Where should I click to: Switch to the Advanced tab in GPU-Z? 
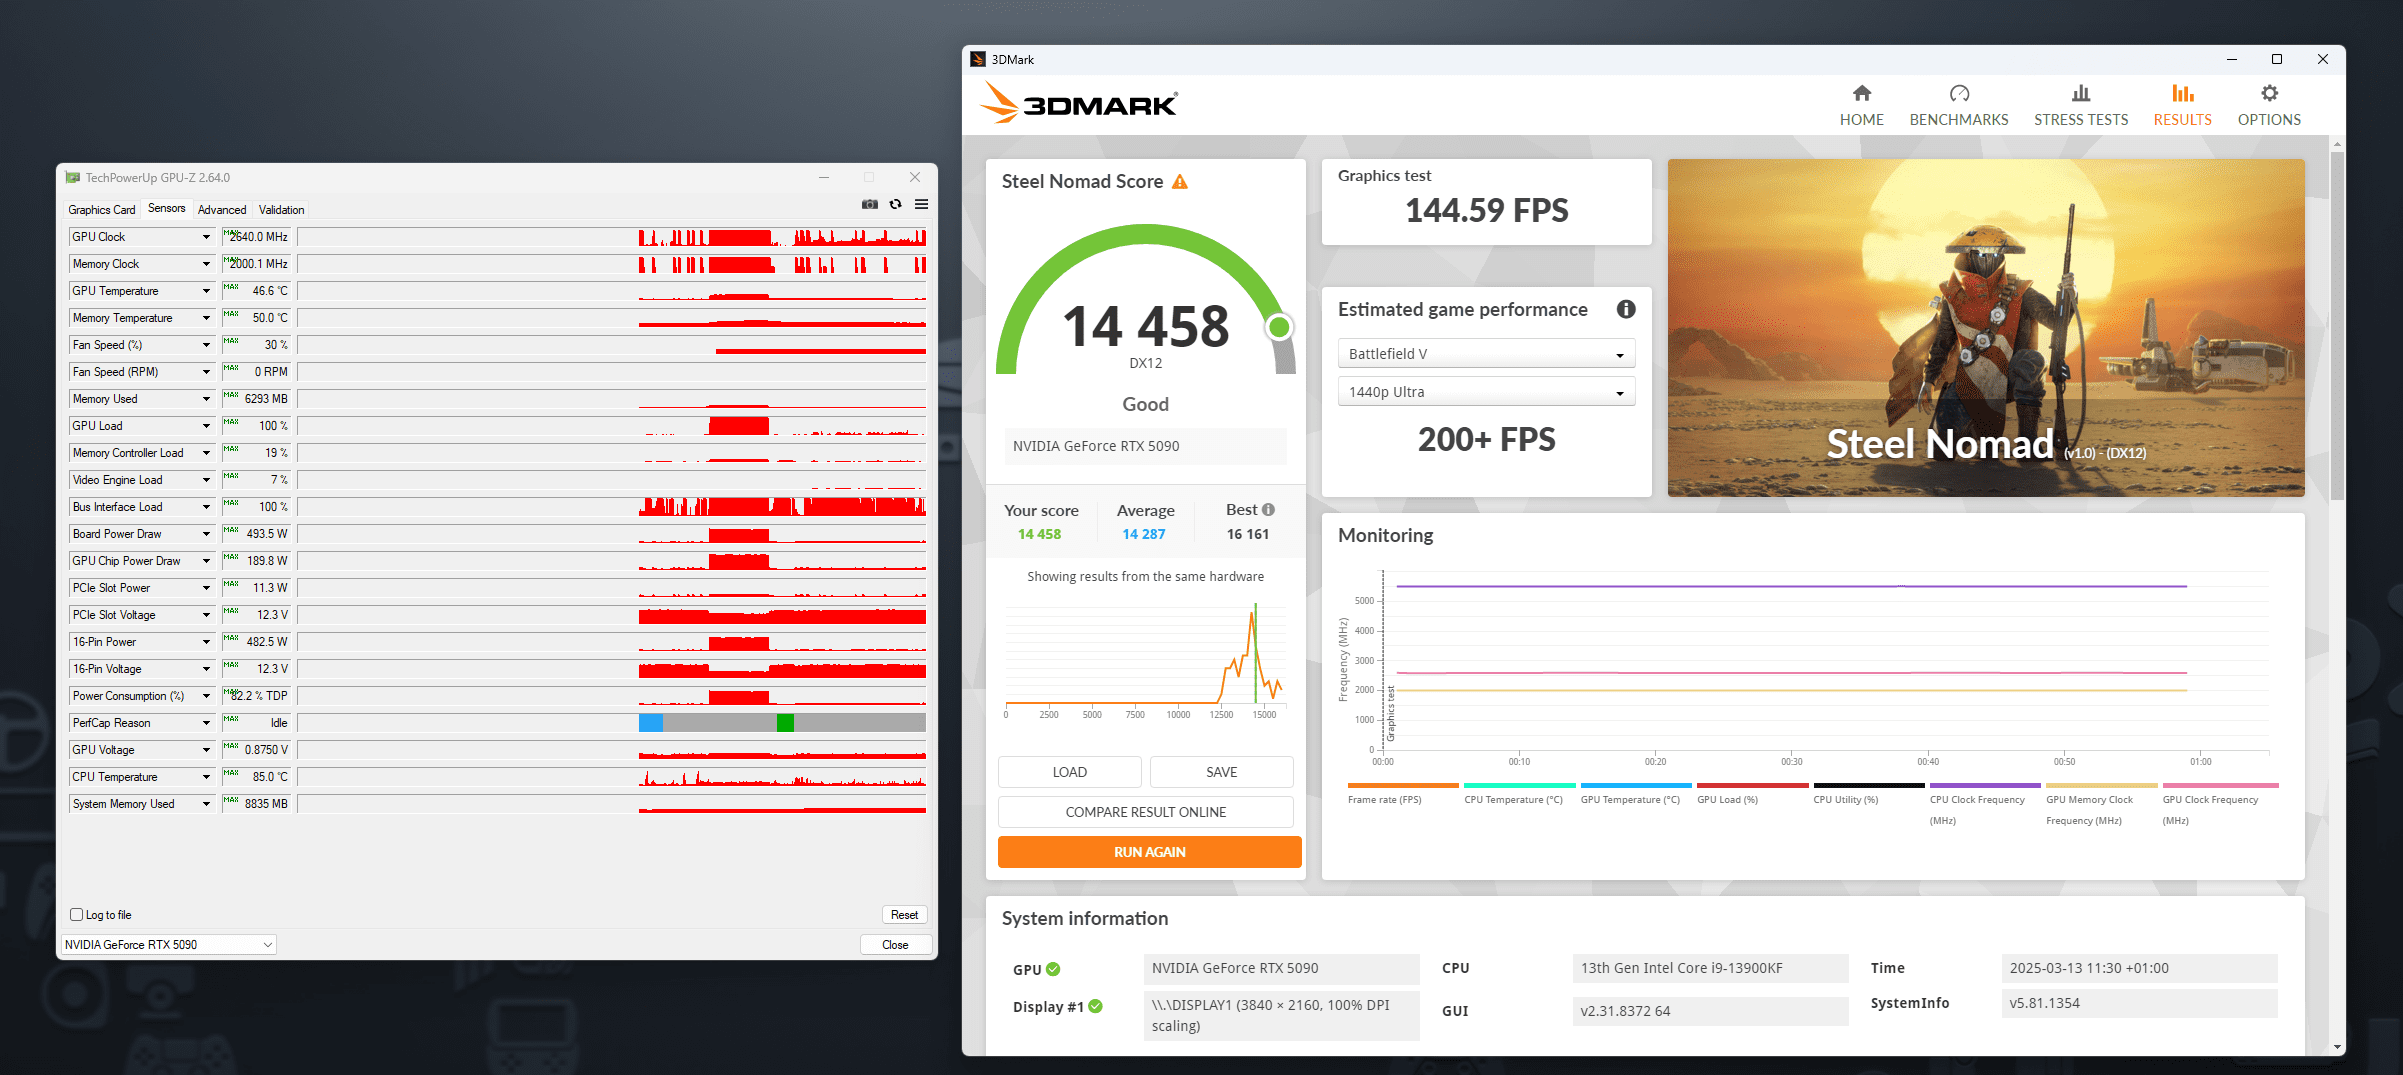(222, 210)
